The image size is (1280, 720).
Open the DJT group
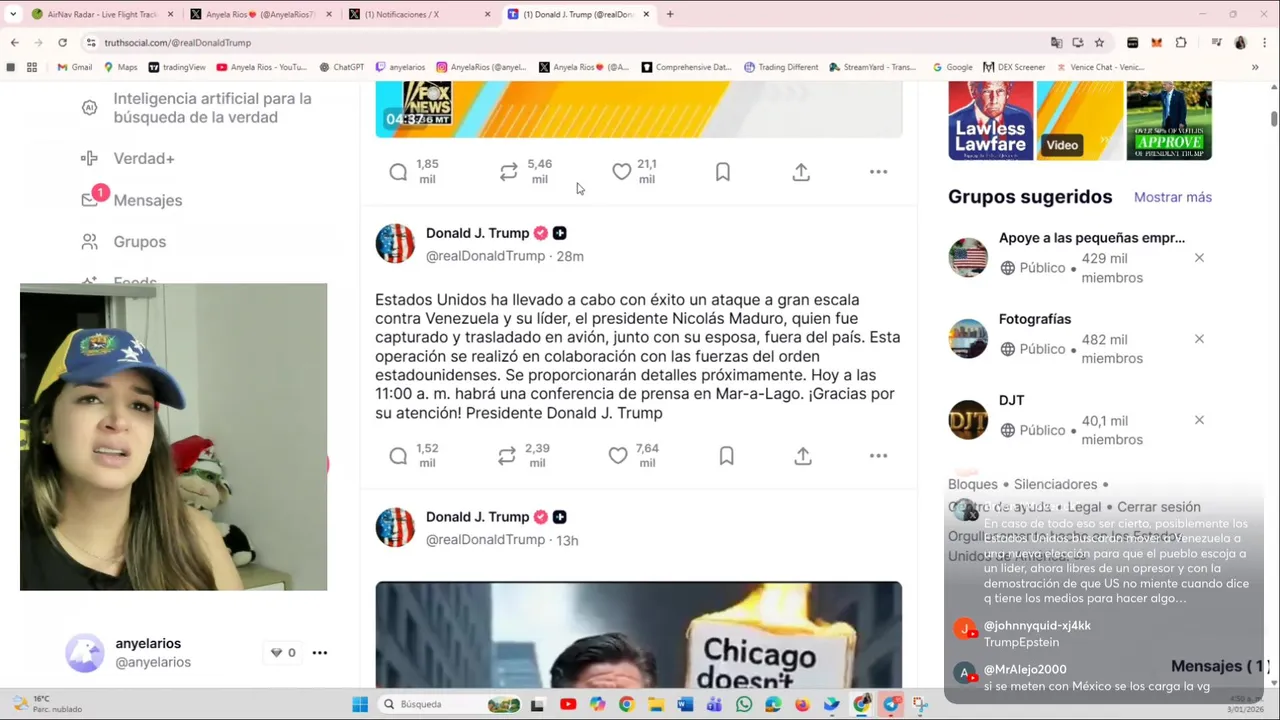point(1011,400)
